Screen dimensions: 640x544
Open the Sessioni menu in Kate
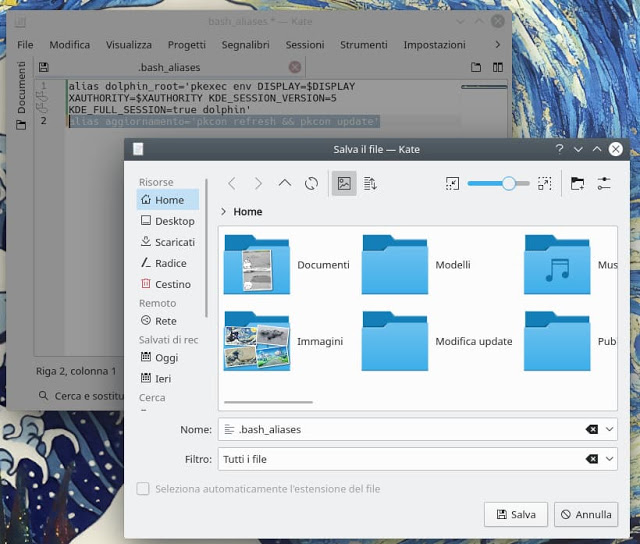(x=305, y=44)
